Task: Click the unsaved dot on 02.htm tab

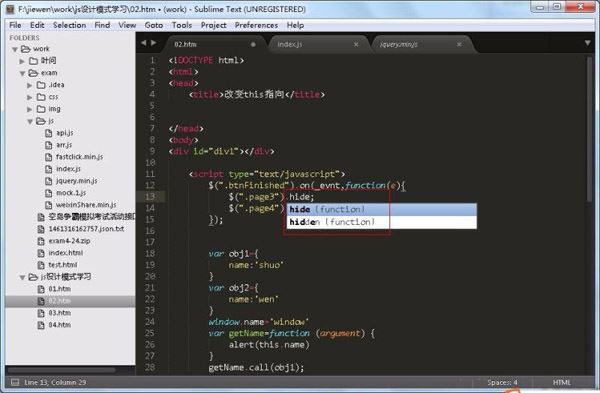Action: click(253, 45)
